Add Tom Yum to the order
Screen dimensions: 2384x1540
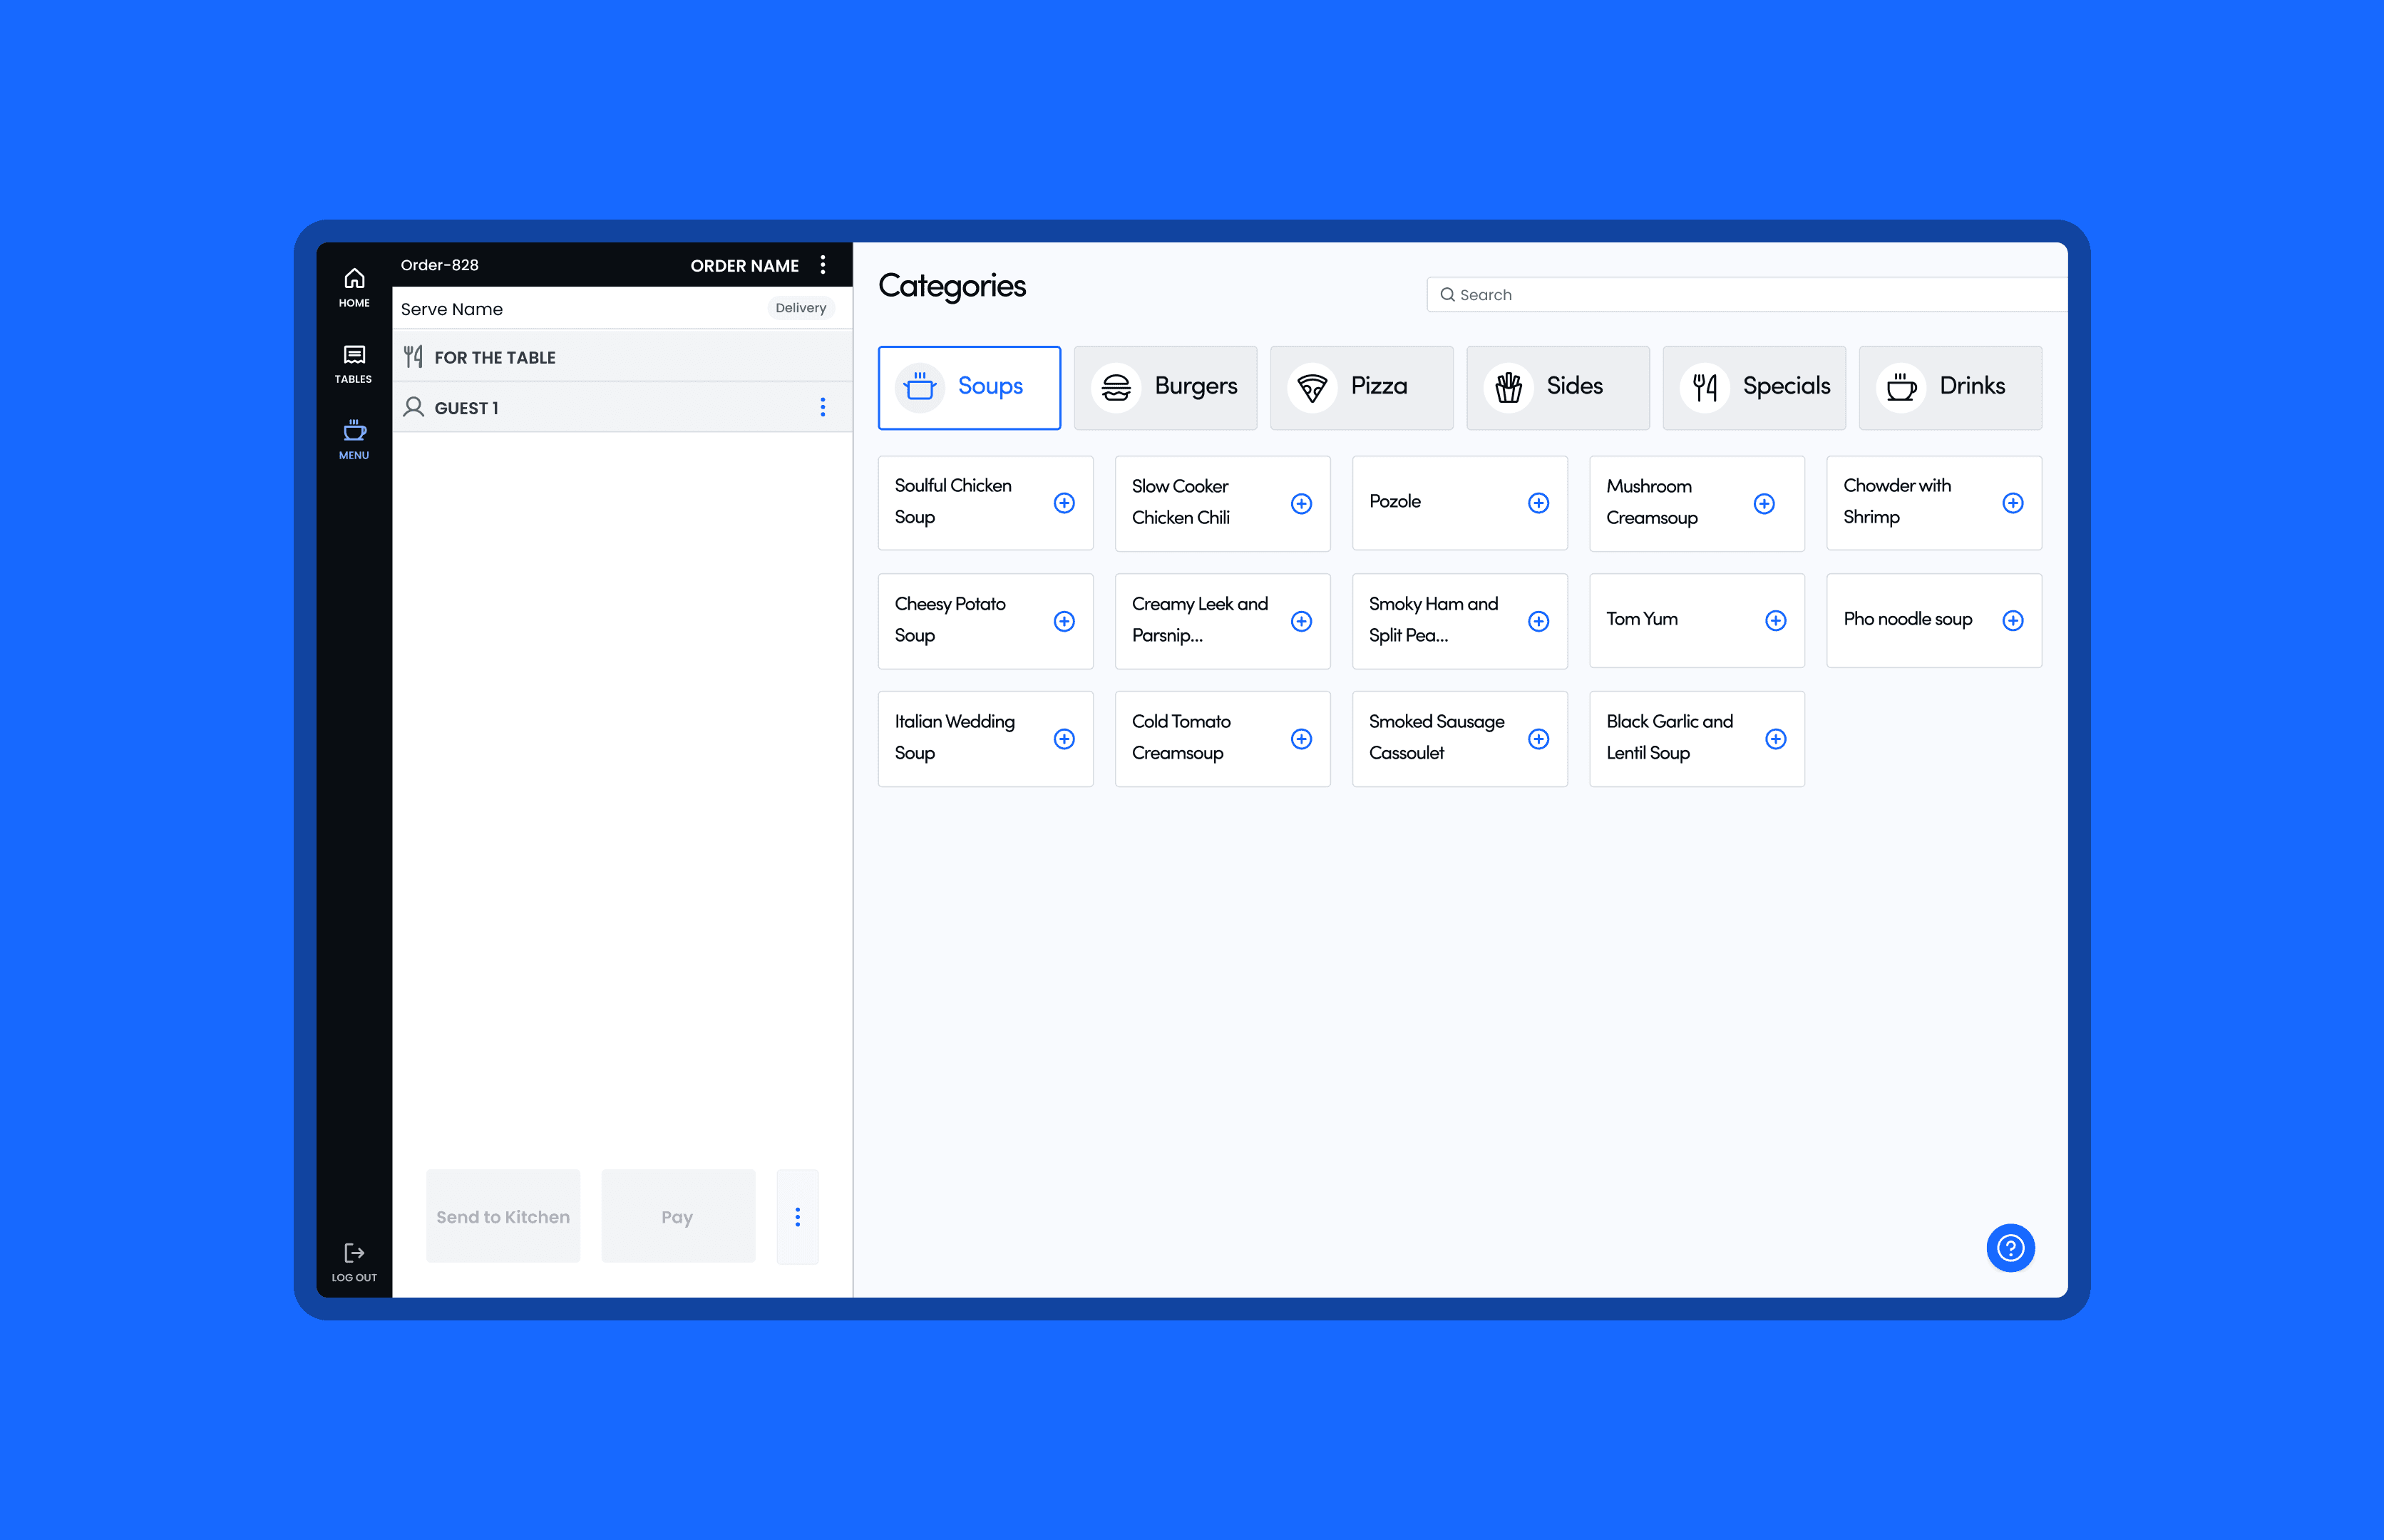(1776, 620)
